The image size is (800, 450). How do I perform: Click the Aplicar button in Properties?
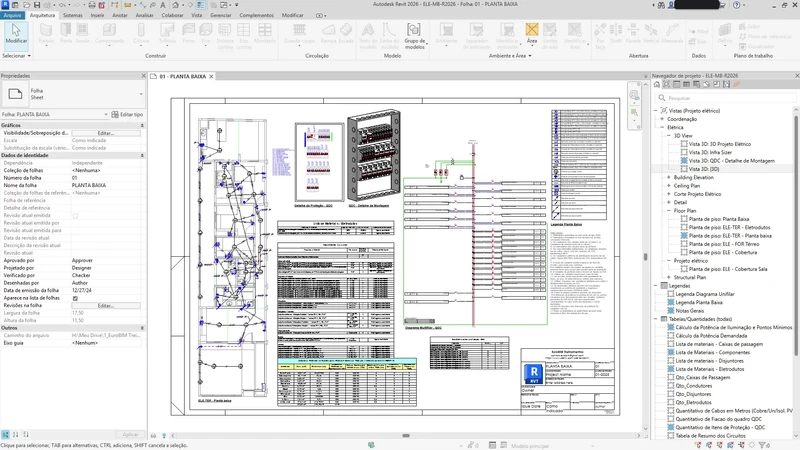[x=130, y=435]
